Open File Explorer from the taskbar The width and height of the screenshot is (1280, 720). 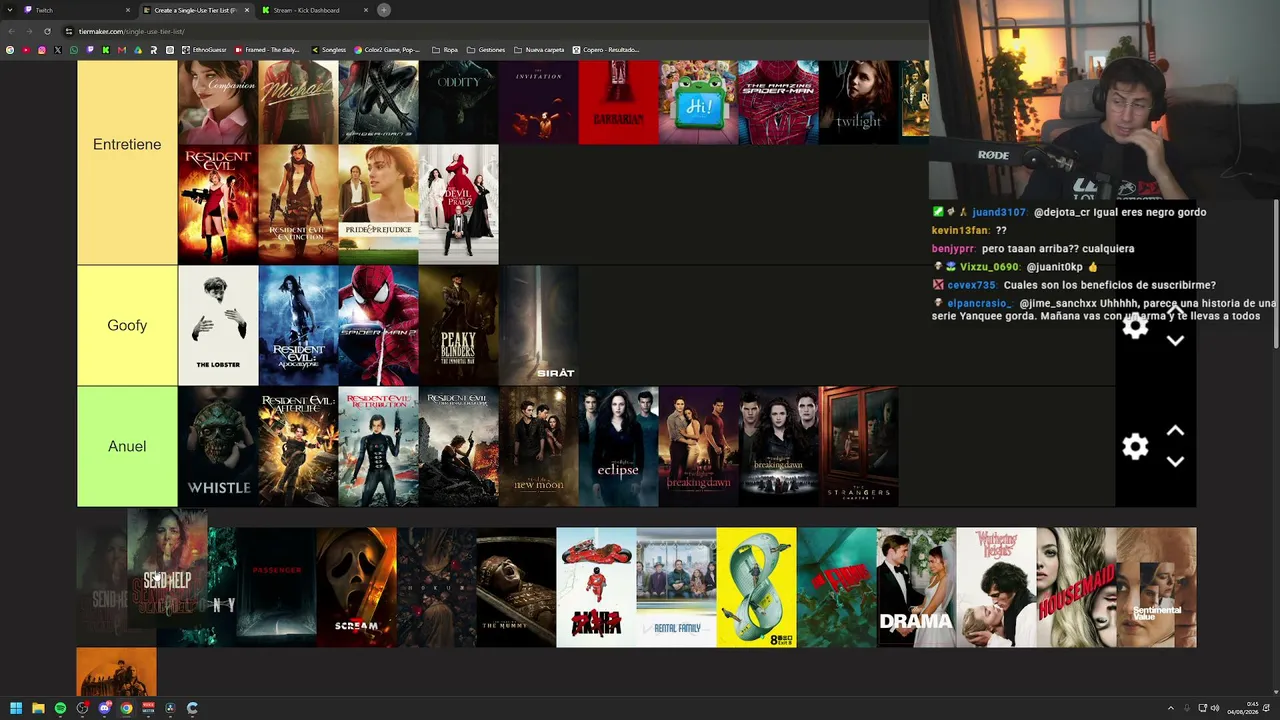pyautogui.click(x=38, y=708)
